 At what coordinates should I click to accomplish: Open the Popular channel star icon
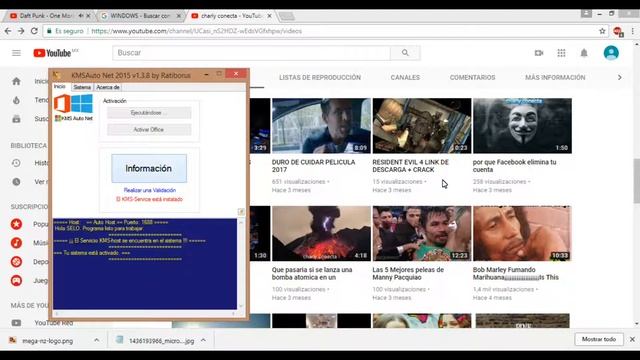[16, 224]
